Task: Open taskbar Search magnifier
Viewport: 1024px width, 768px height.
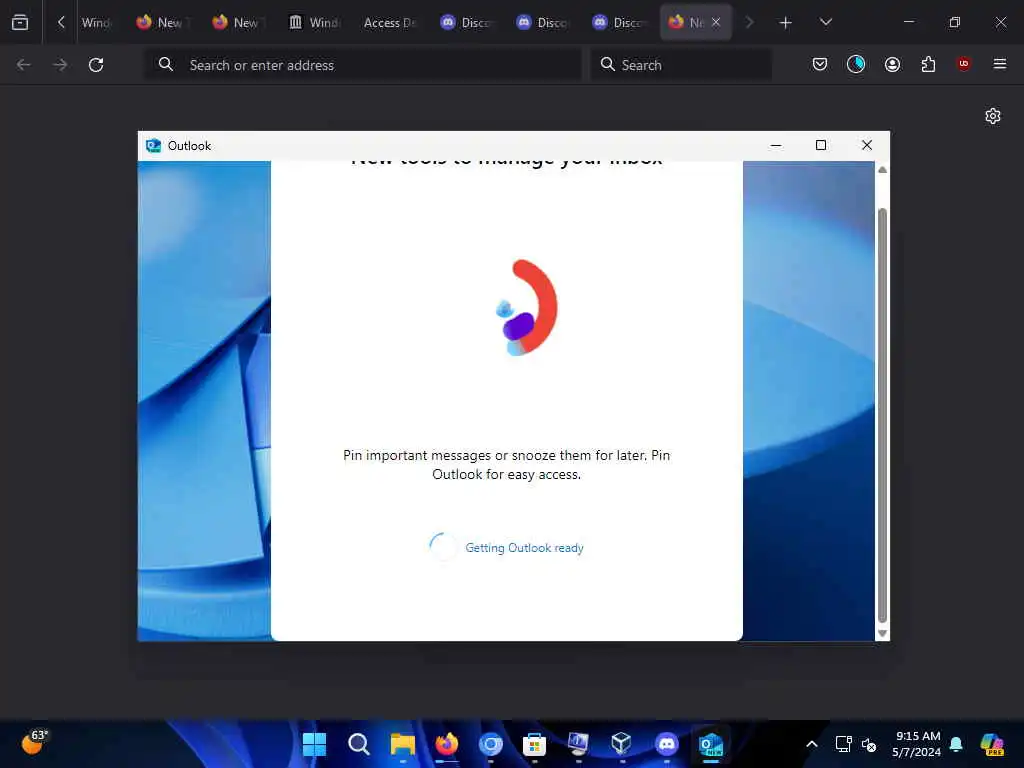Action: tap(359, 744)
